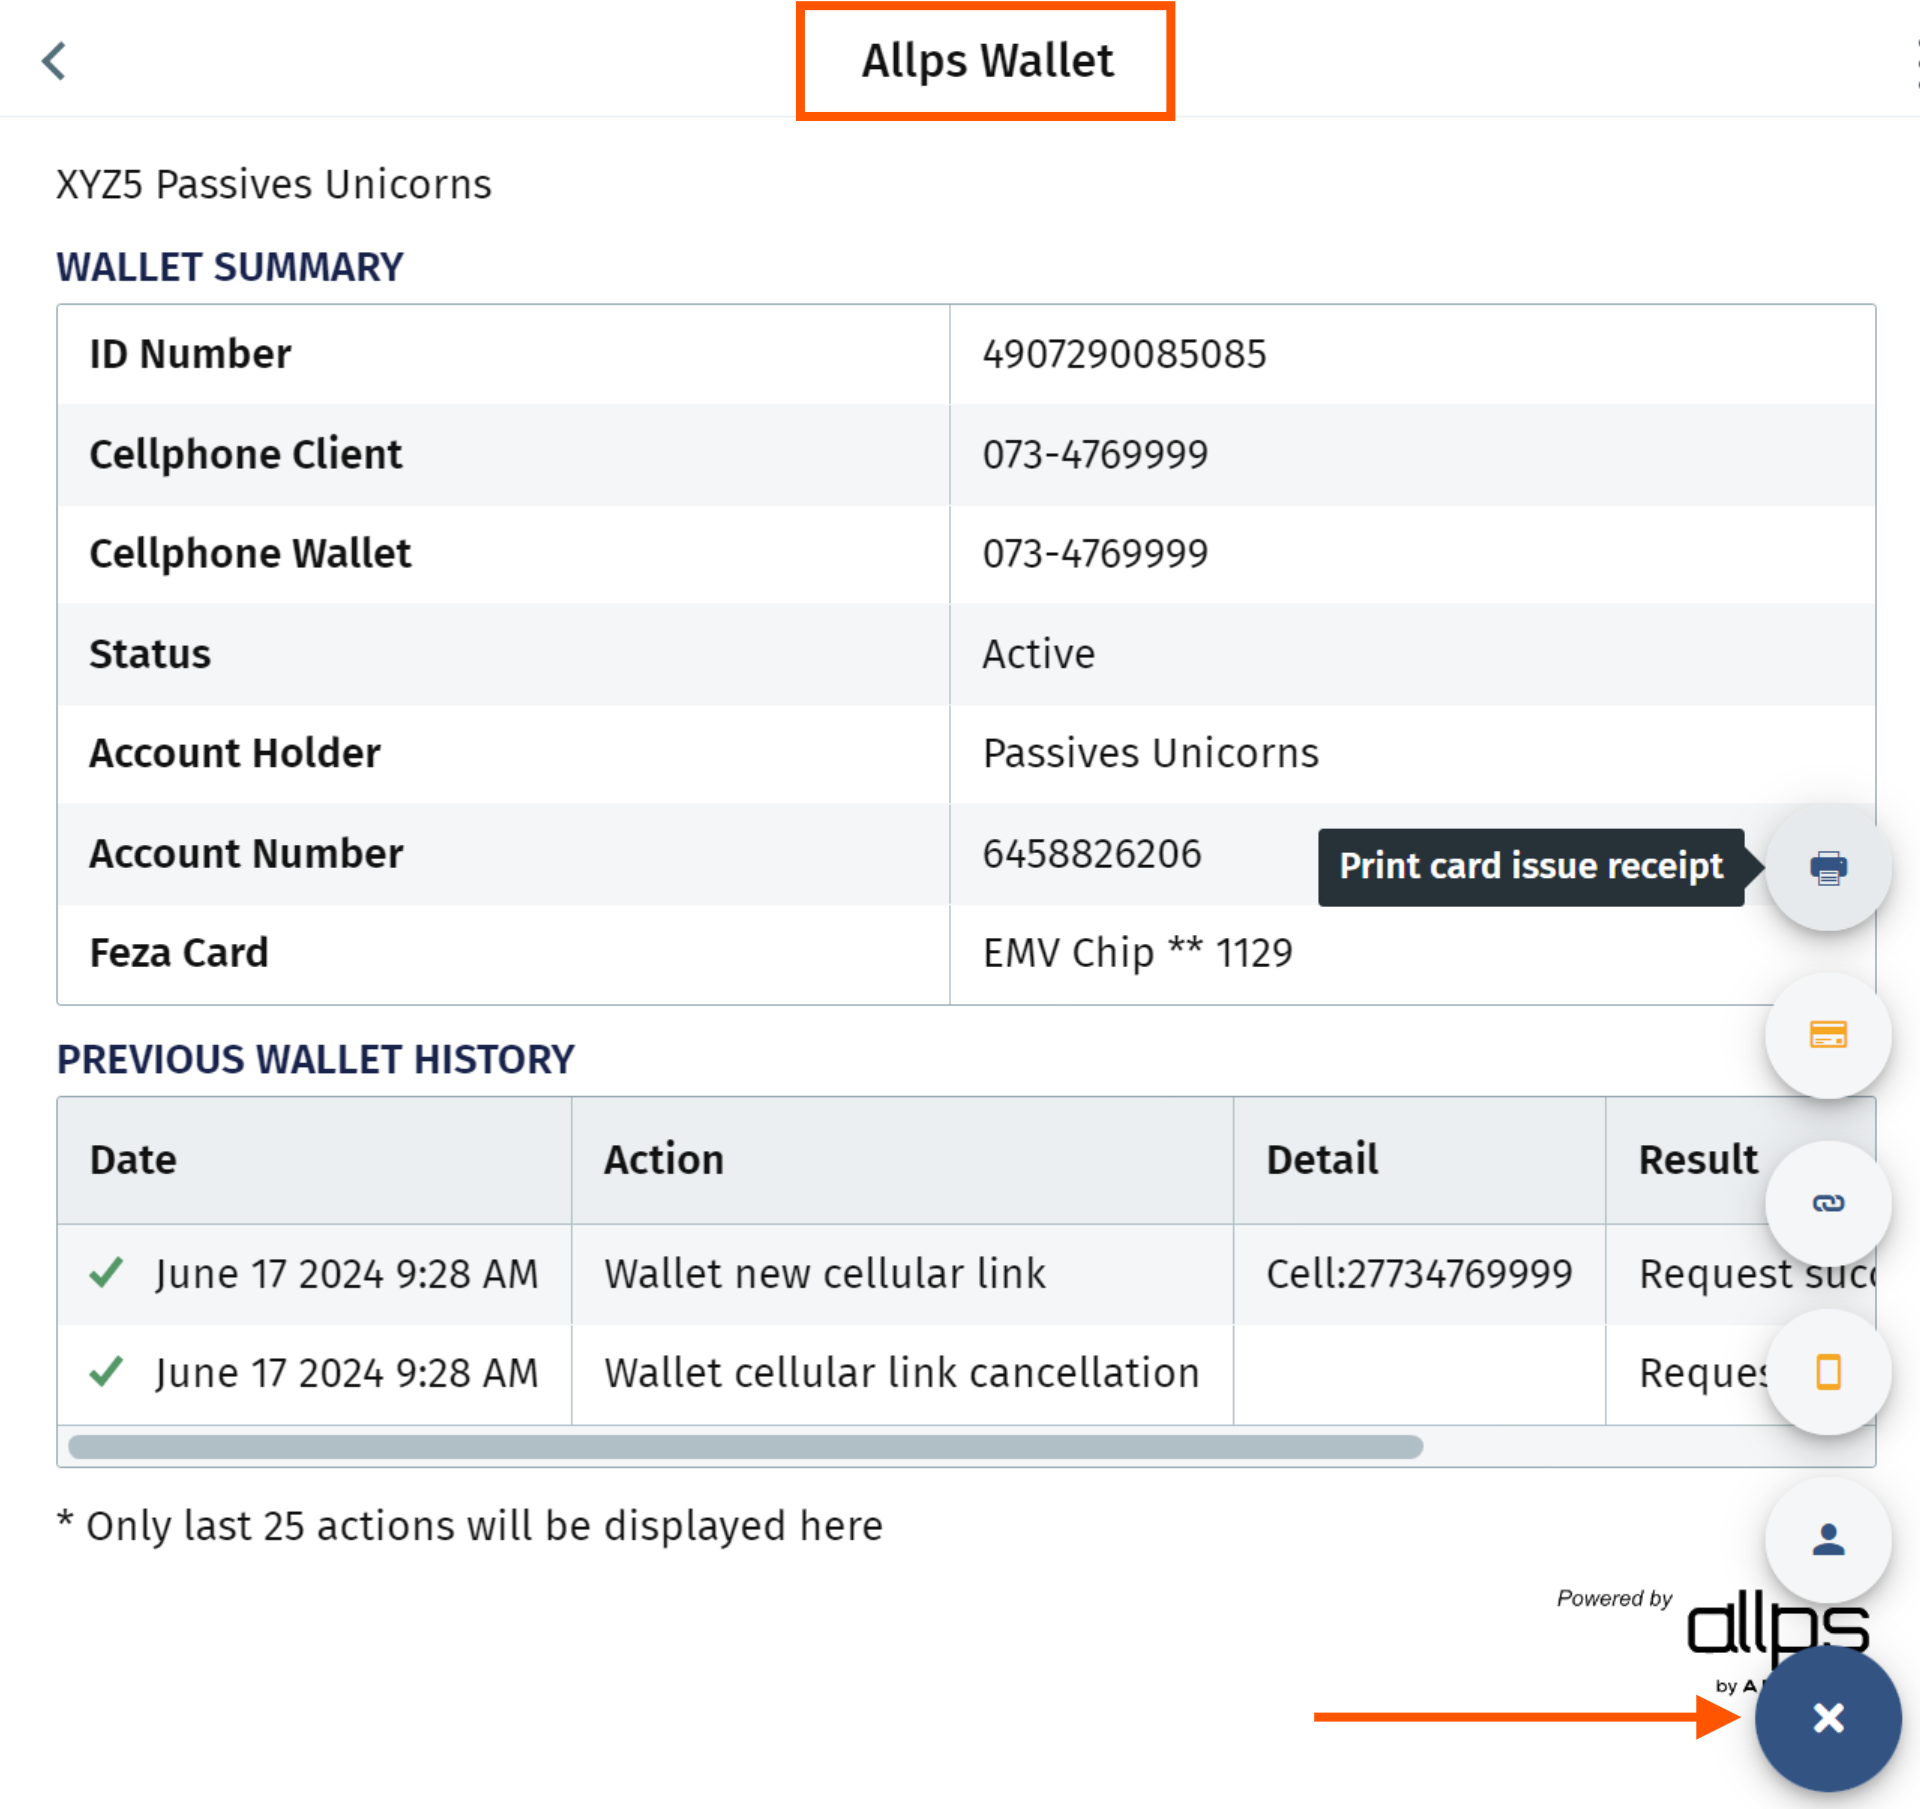Screen dimensions: 1920x1809
Task: Go back with the left chevron arrow
Action: [x=54, y=61]
